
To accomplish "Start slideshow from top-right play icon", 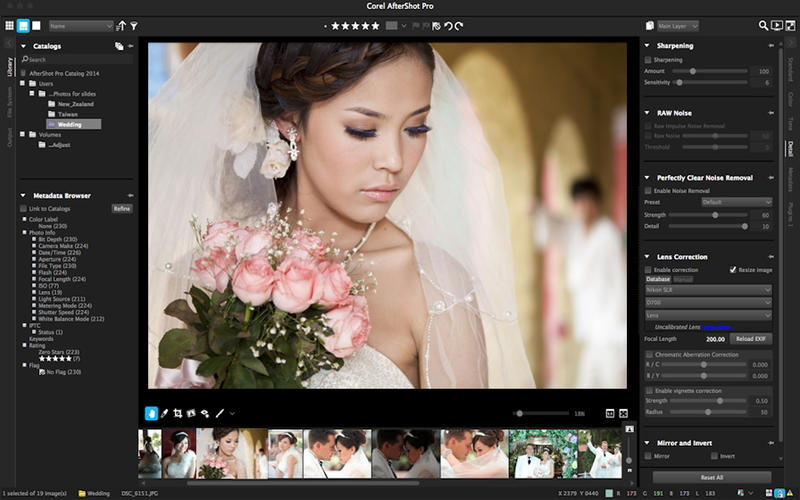I will (x=778, y=25).
